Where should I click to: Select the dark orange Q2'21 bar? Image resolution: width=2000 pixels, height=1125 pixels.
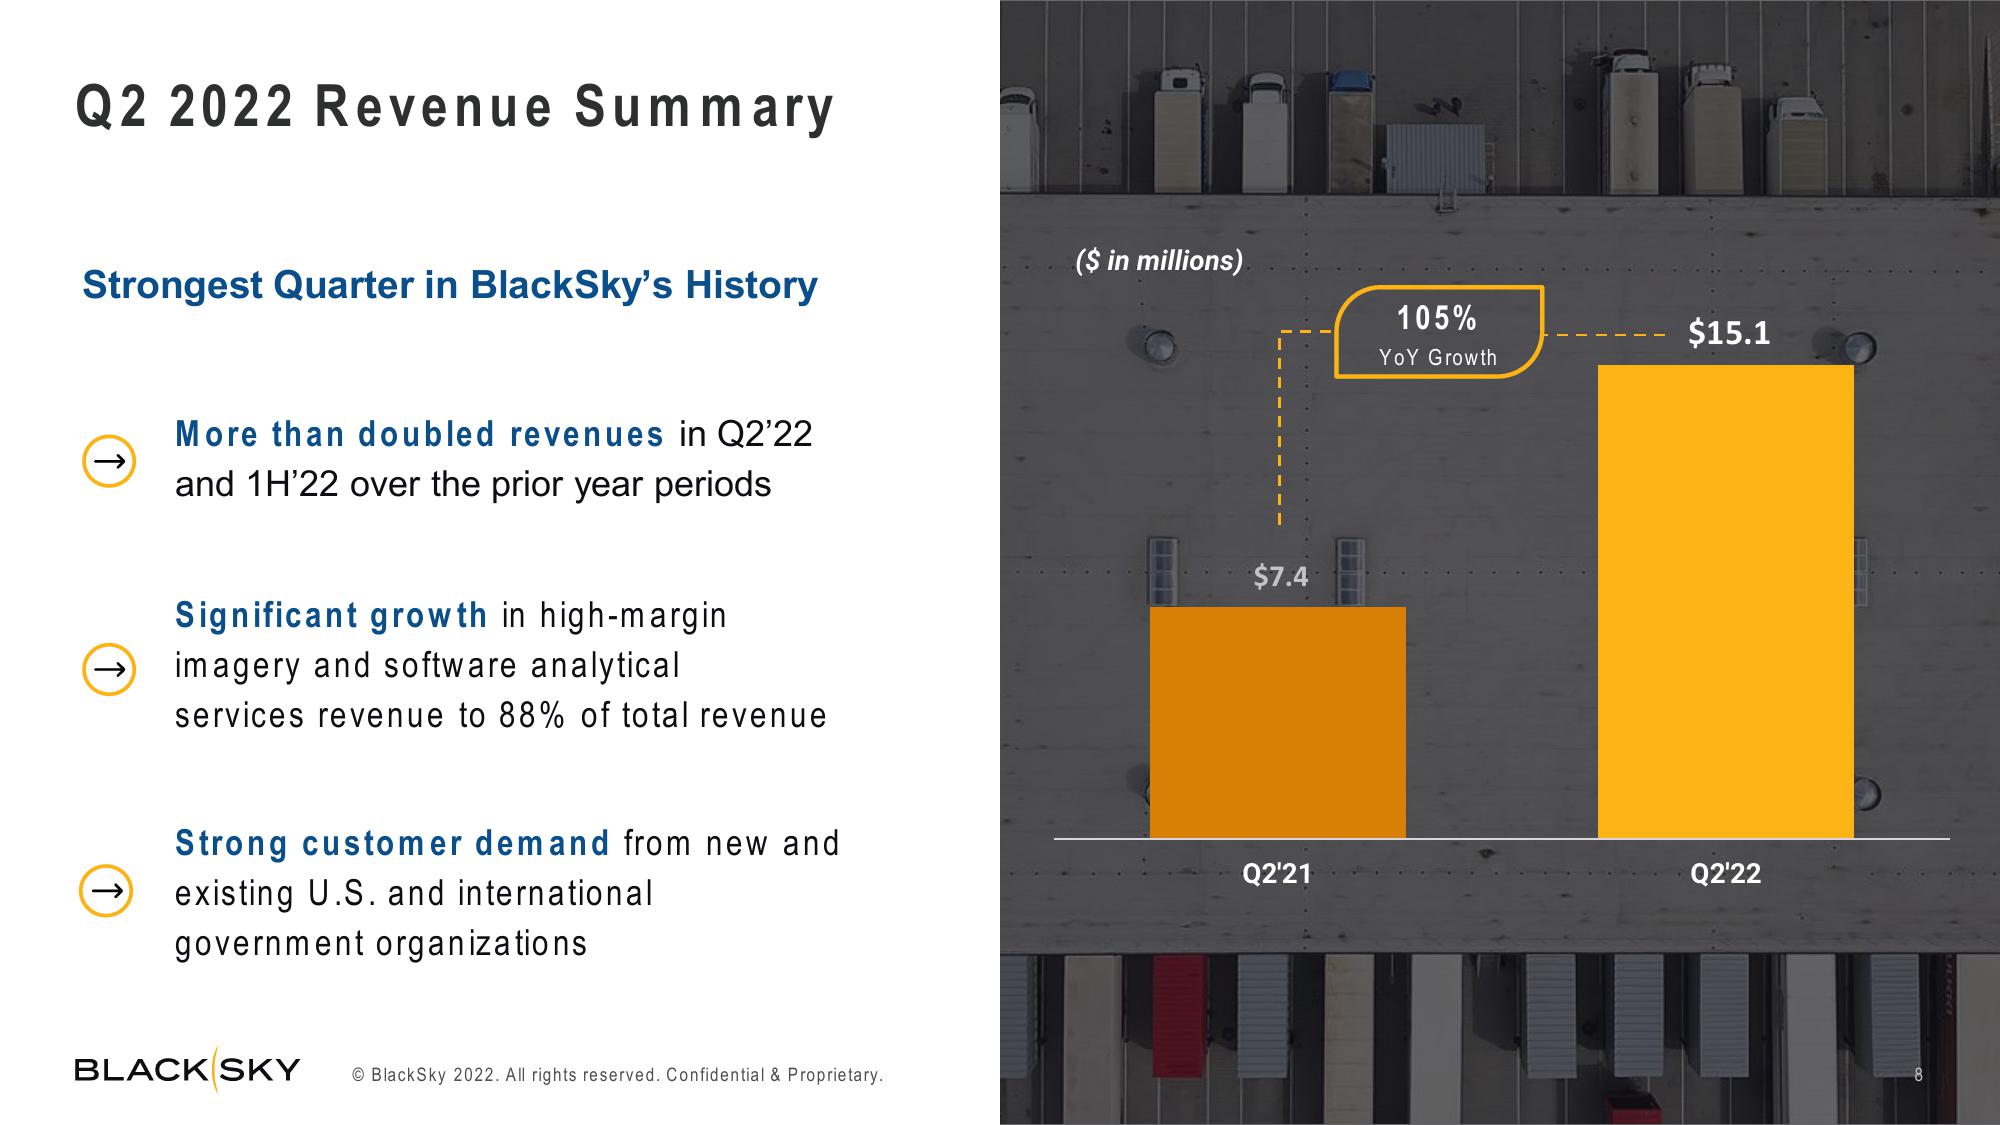[1278, 722]
